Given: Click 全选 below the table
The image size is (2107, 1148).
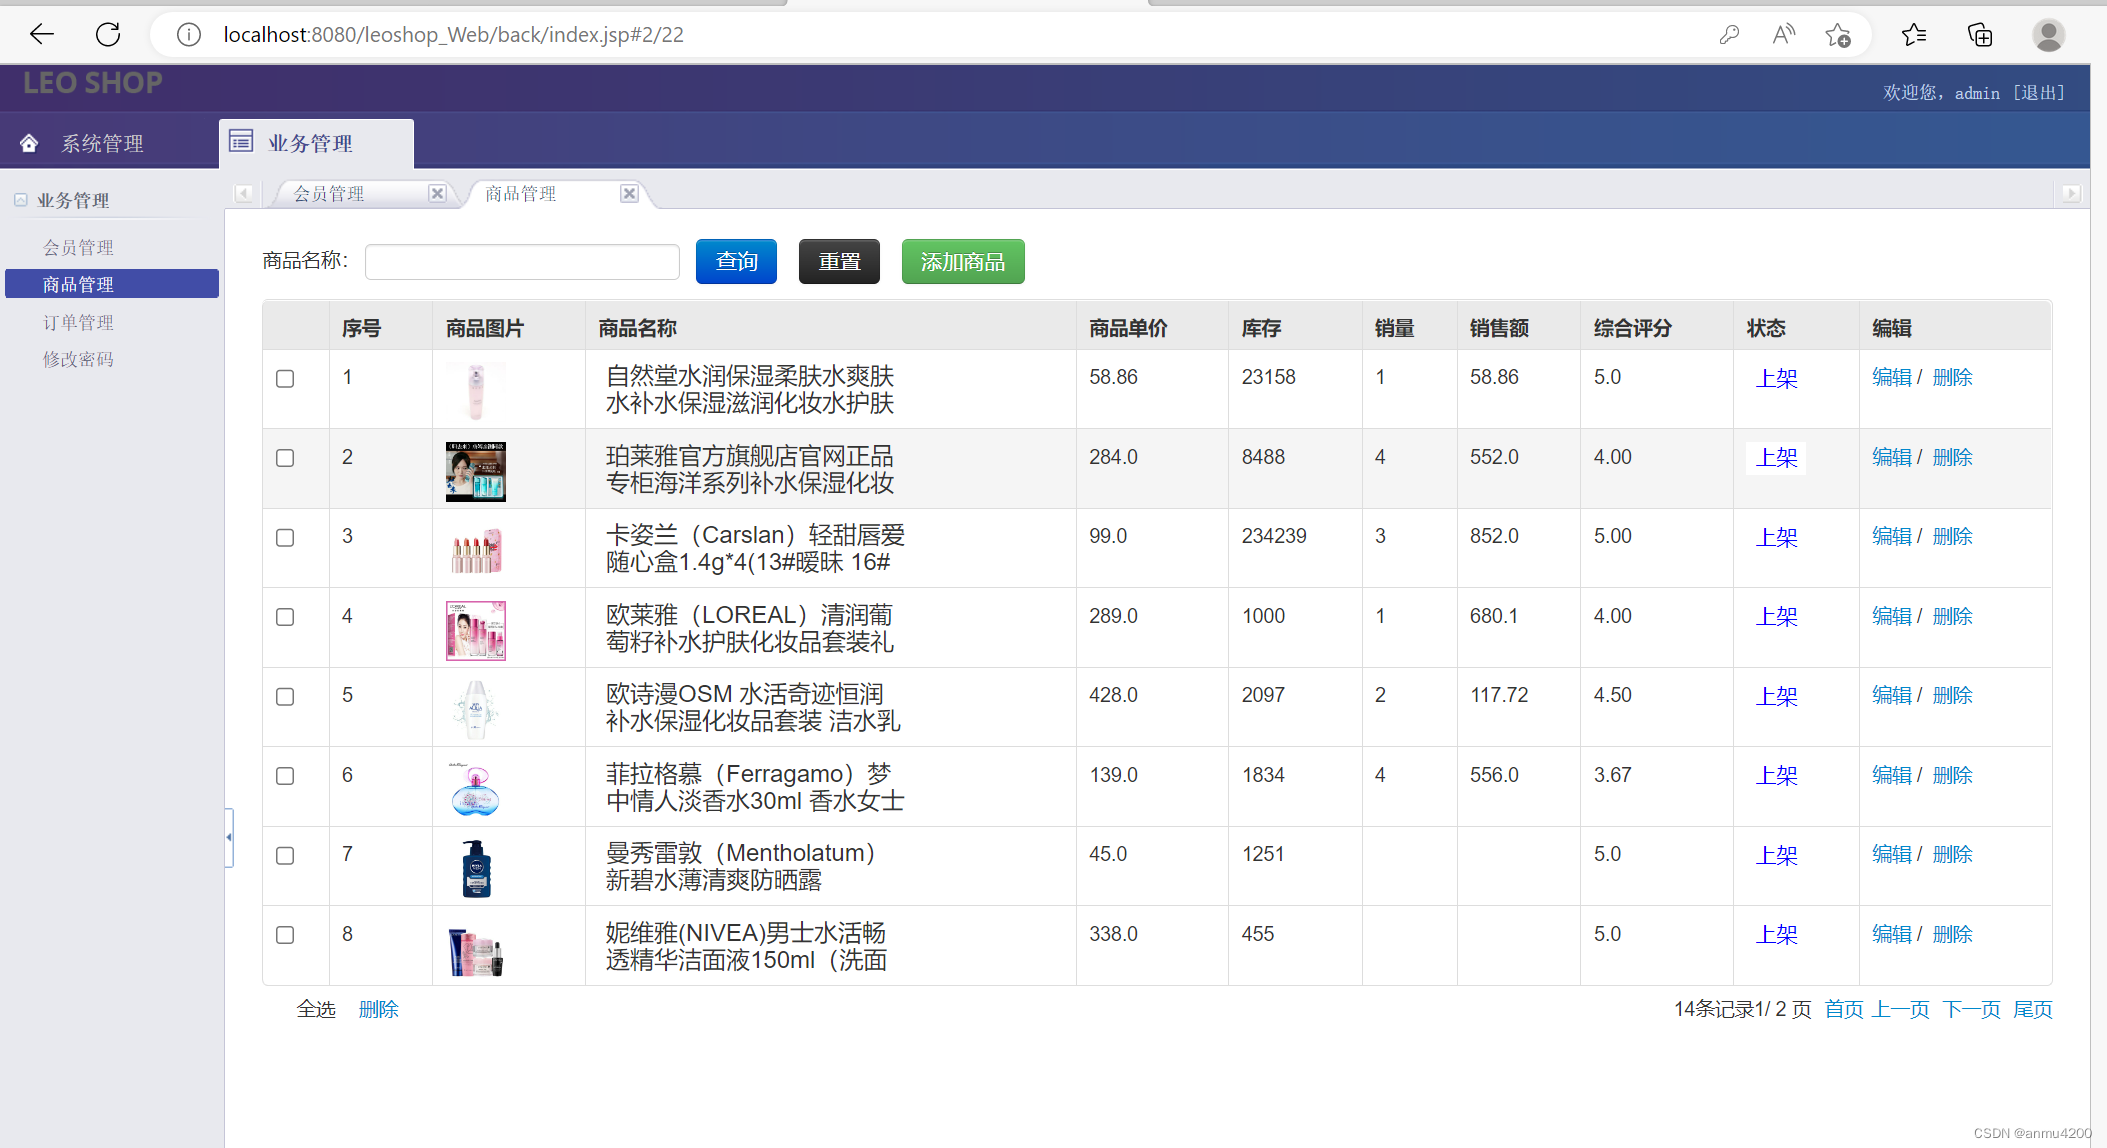Looking at the screenshot, I should 316,1009.
